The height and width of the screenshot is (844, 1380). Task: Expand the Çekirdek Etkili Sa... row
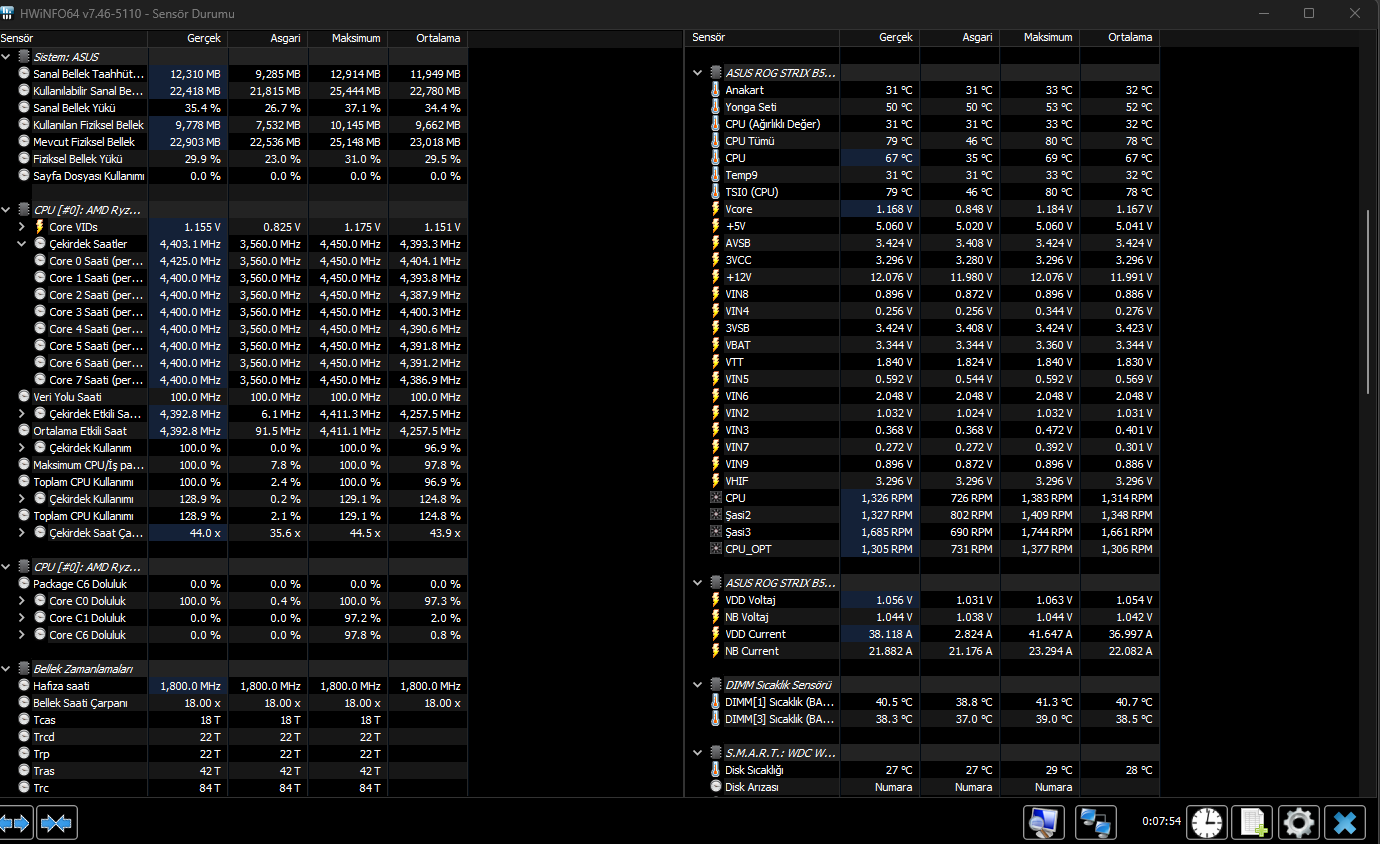(22, 414)
